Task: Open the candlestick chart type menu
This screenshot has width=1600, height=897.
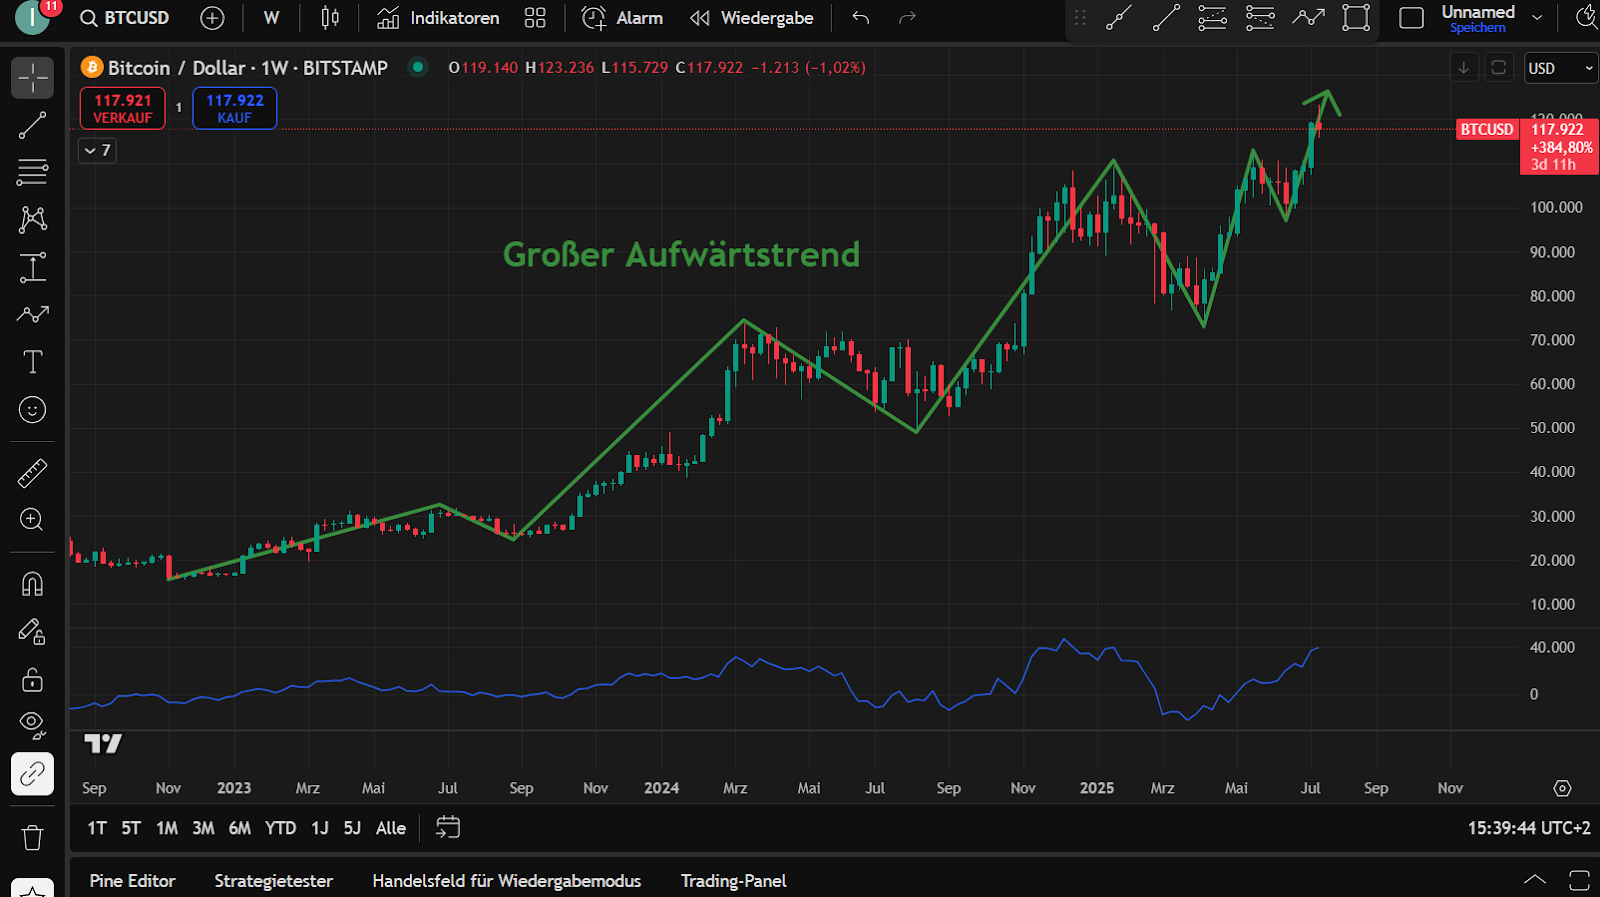Action: click(330, 18)
